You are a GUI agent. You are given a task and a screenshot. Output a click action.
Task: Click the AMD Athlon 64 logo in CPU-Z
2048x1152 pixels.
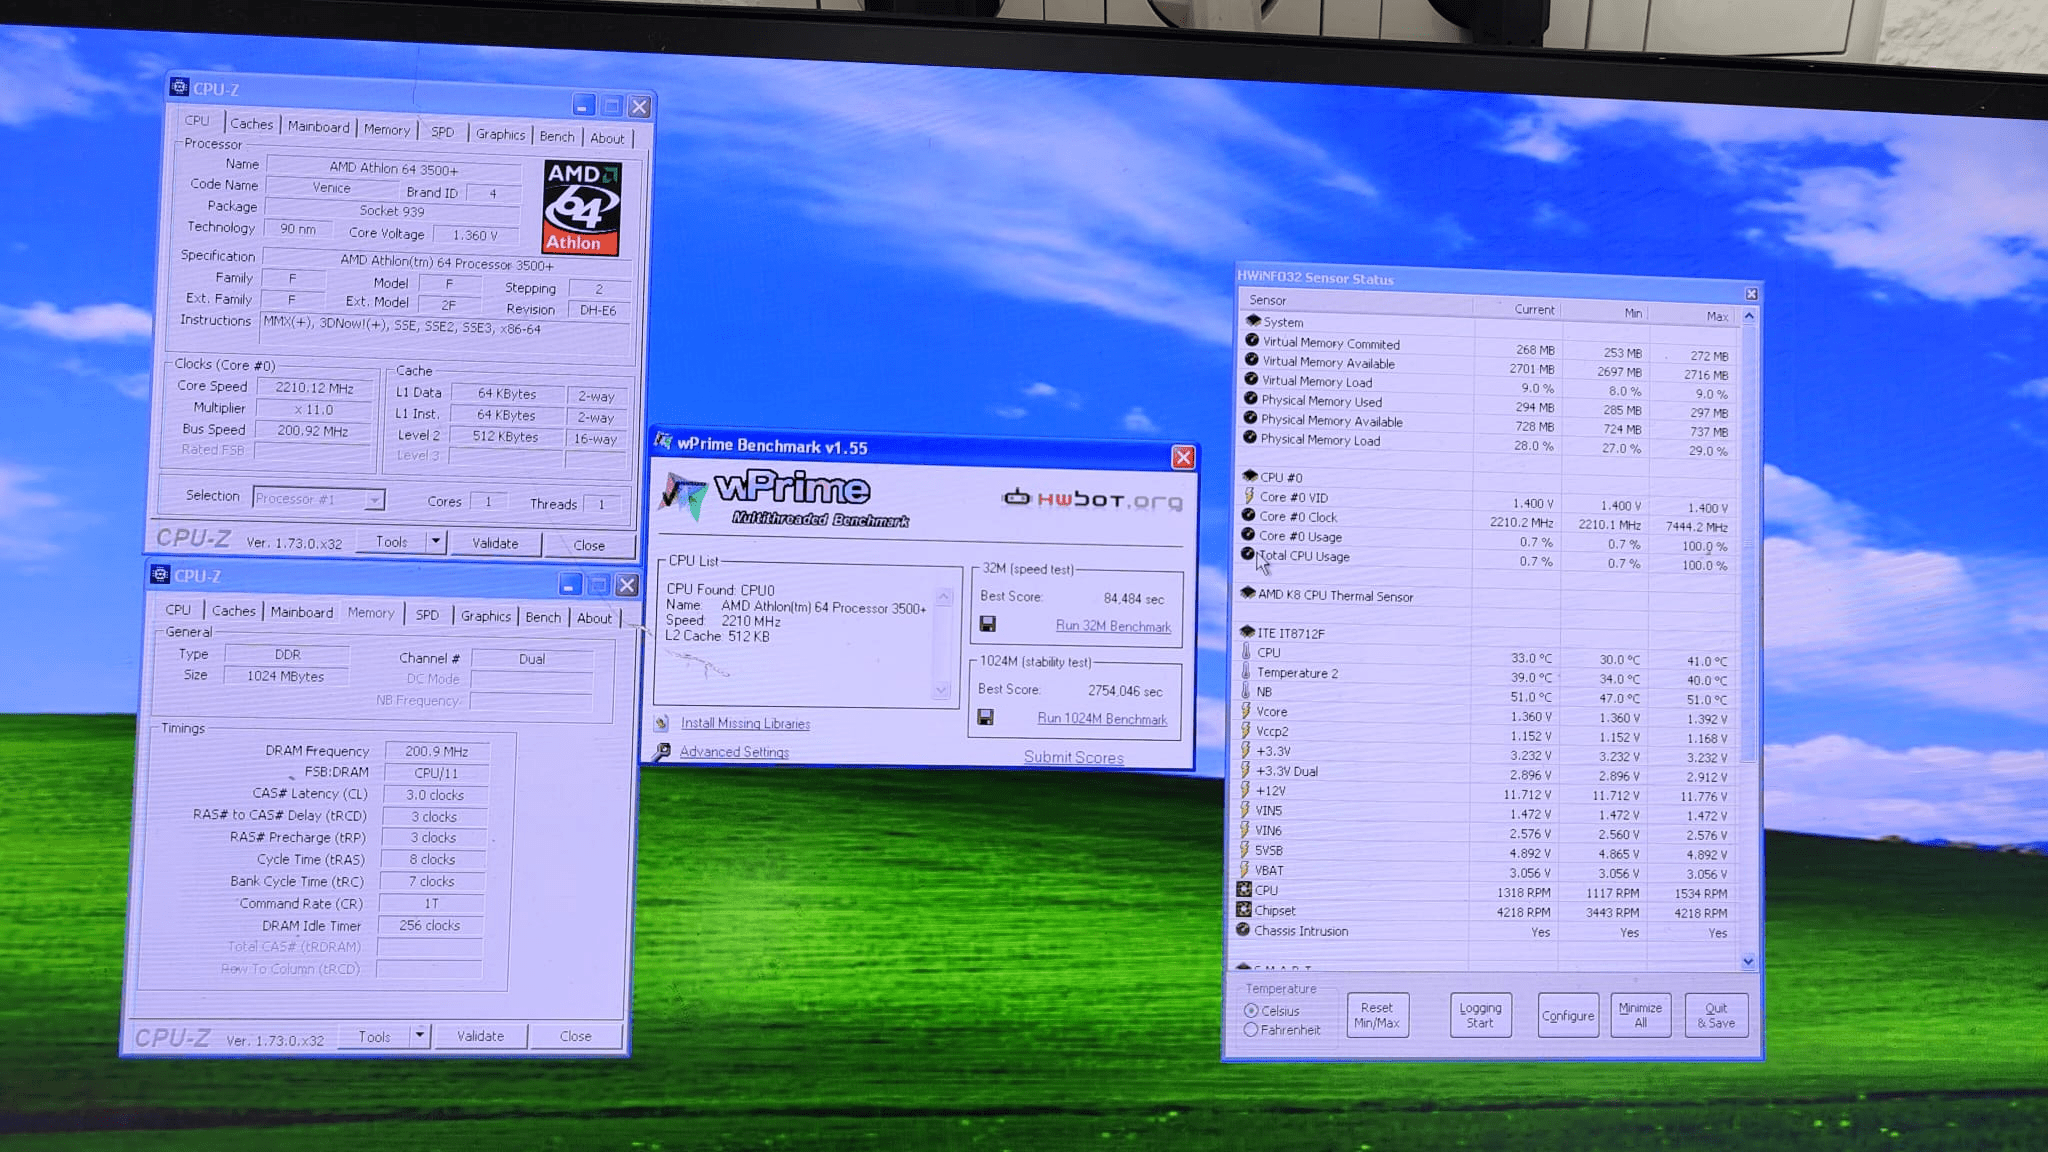(x=582, y=208)
